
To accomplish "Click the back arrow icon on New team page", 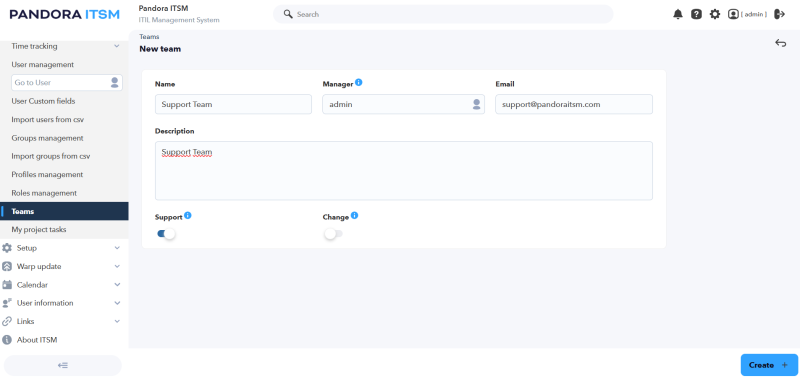I will [x=781, y=43].
